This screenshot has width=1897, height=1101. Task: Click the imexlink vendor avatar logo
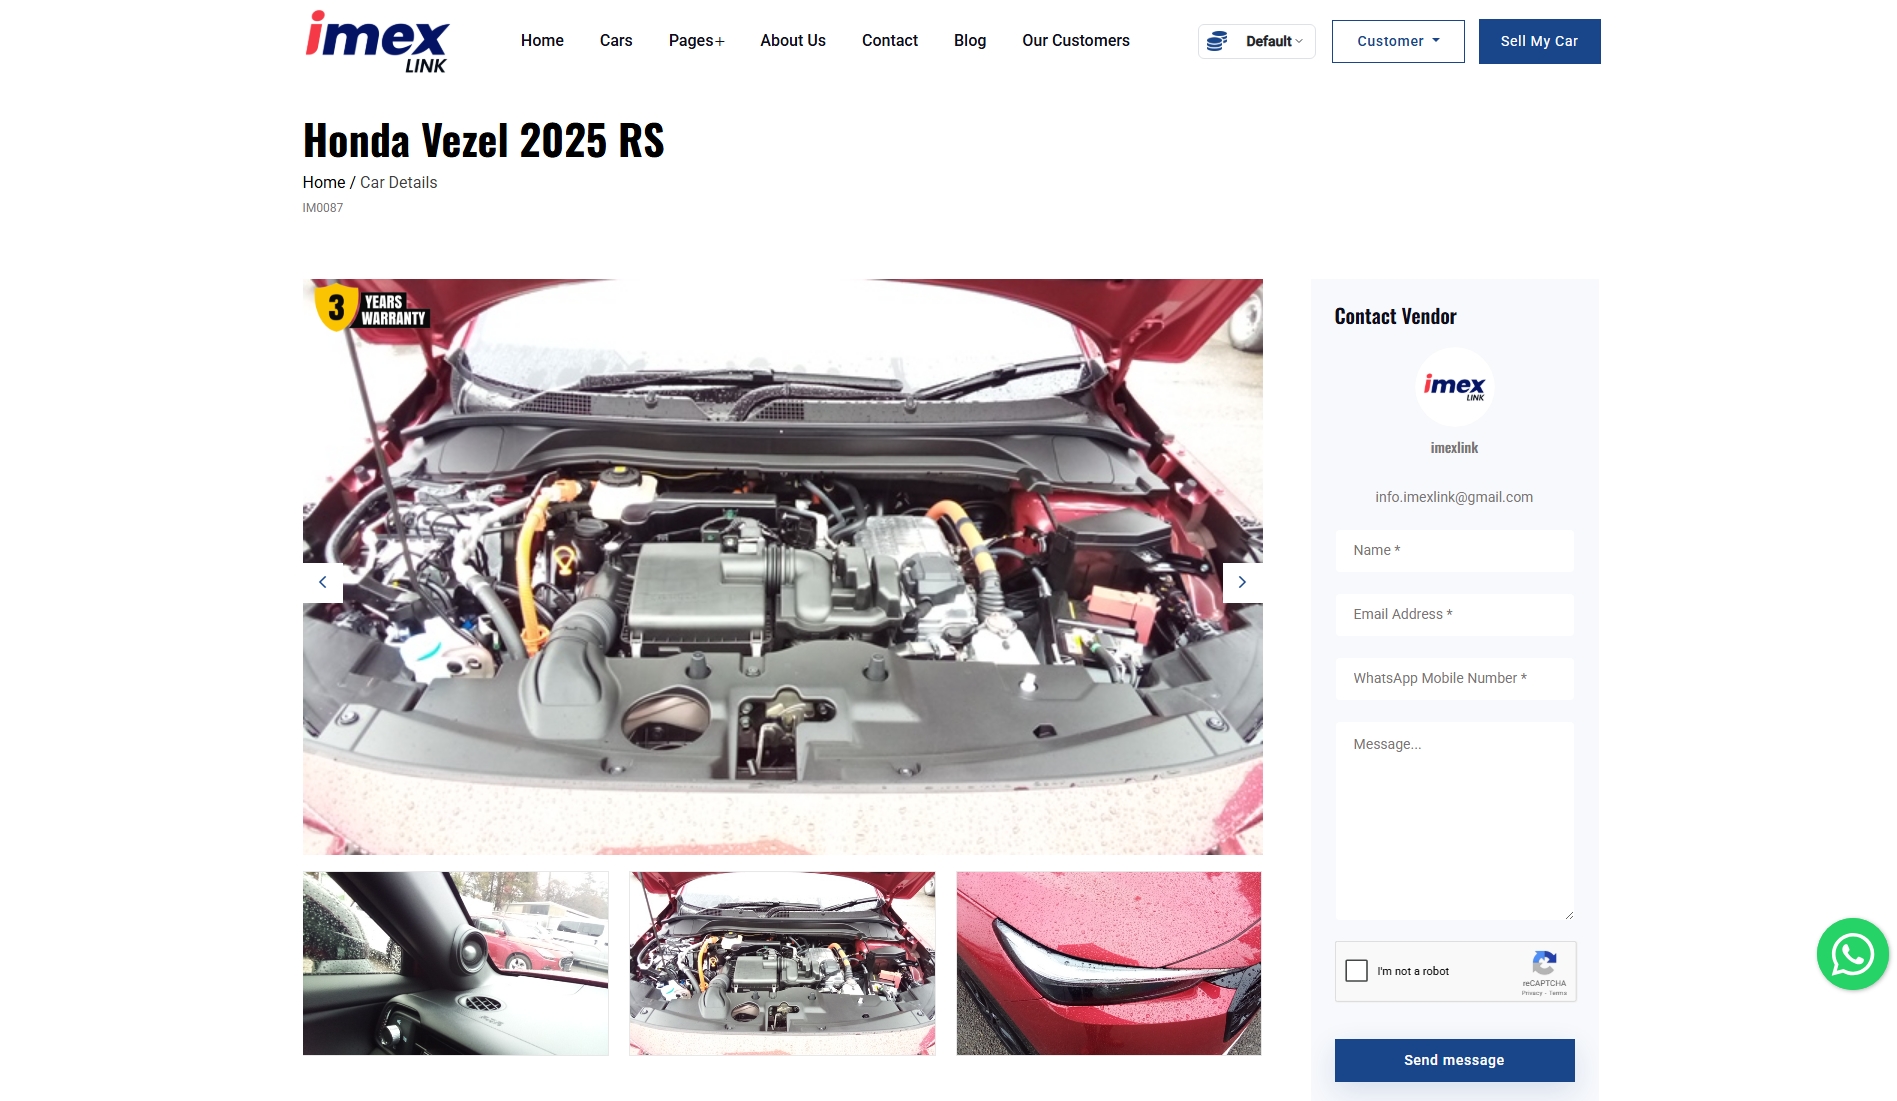tap(1454, 387)
